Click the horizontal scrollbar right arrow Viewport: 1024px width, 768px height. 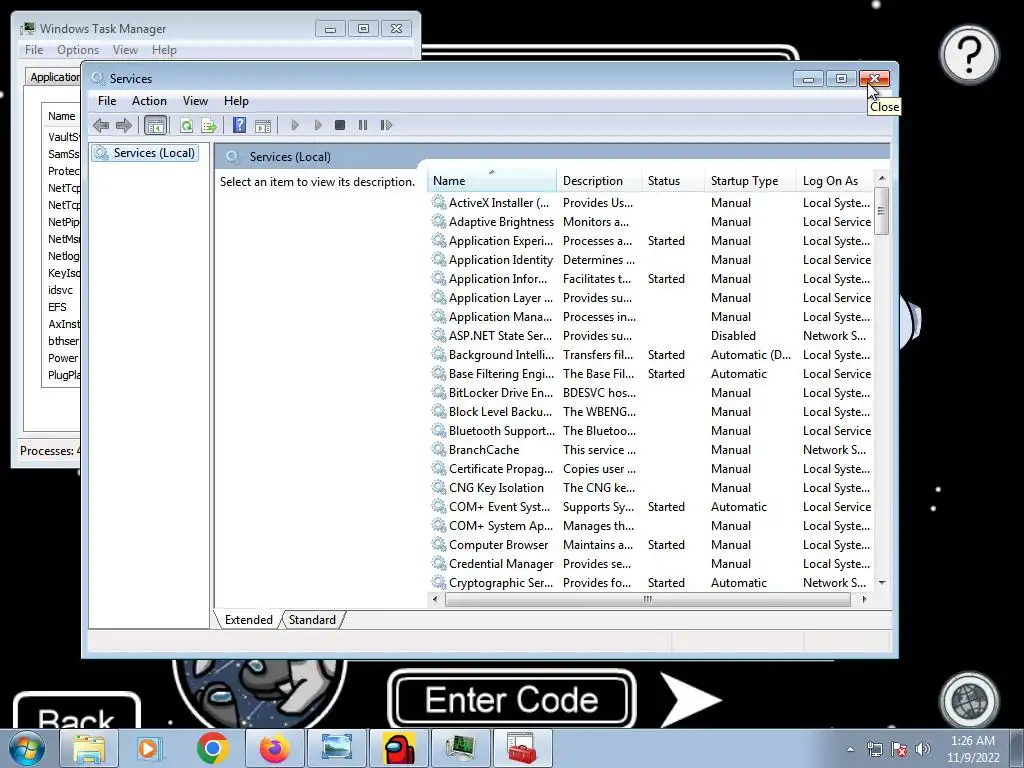coord(864,600)
